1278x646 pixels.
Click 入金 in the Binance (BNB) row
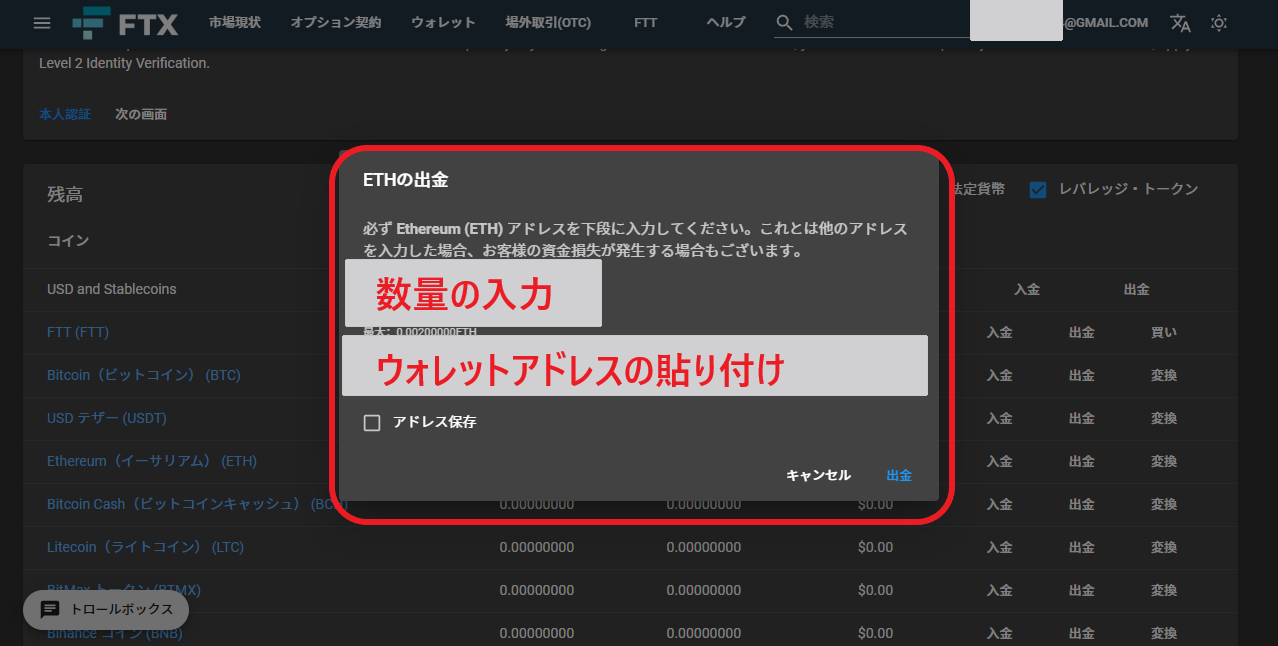999,633
